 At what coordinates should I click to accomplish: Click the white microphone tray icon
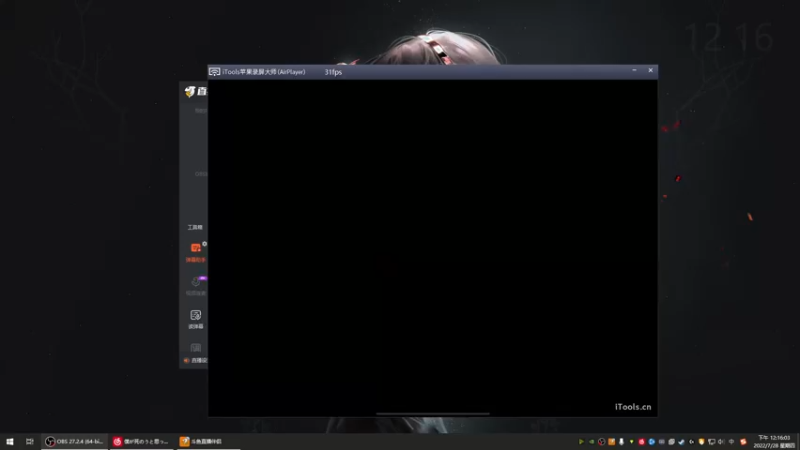621,442
